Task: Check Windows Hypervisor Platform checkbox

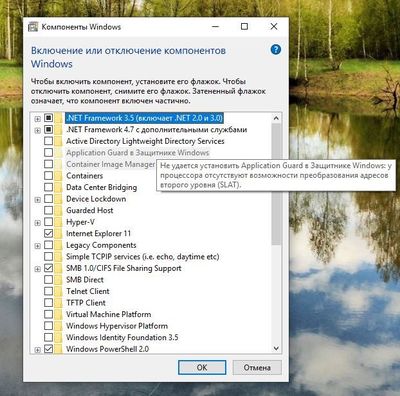Action: coord(49,326)
